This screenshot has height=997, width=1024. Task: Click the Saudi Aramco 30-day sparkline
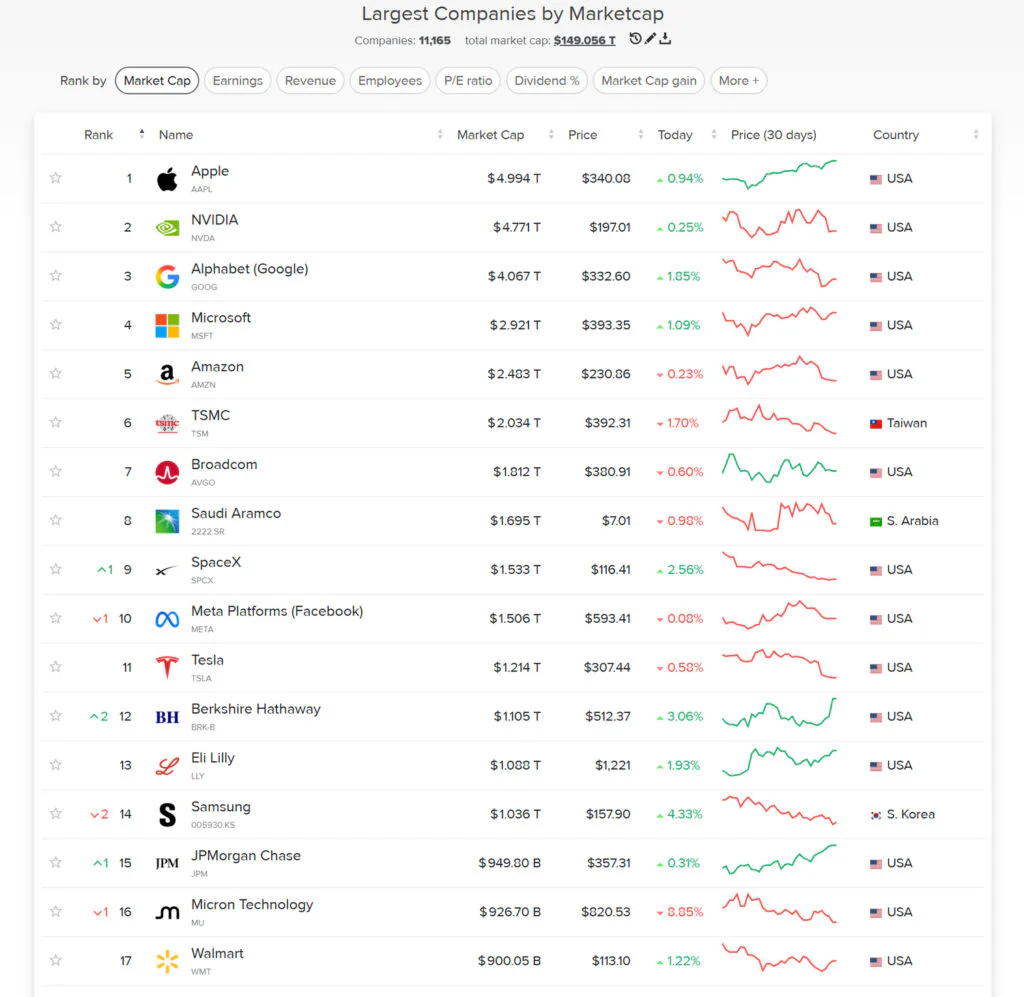pos(779,516)
